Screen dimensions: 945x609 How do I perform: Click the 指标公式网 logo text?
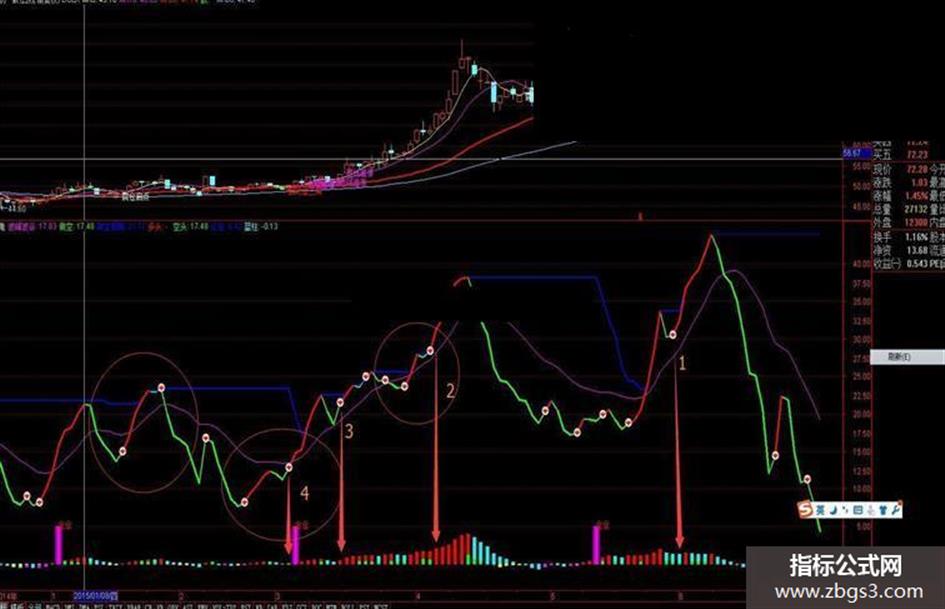846,566
